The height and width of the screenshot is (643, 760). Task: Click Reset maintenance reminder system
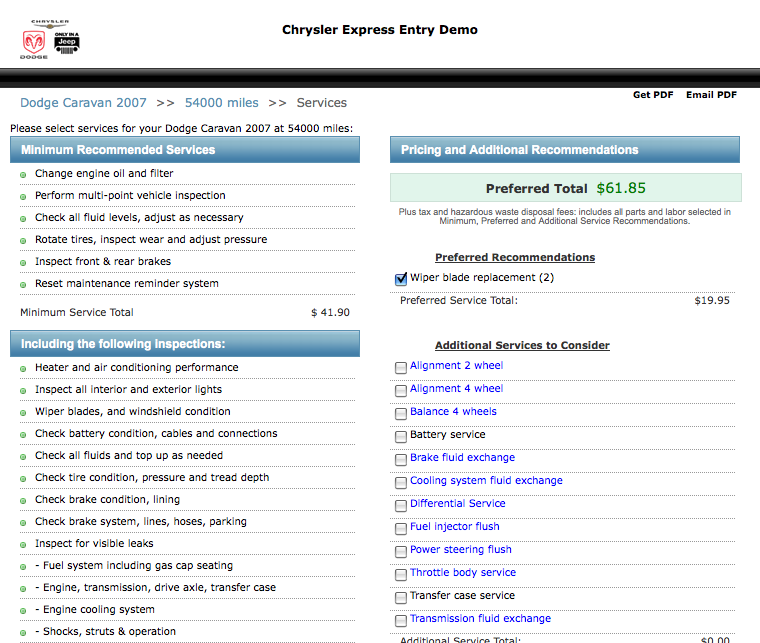point(127,283)
